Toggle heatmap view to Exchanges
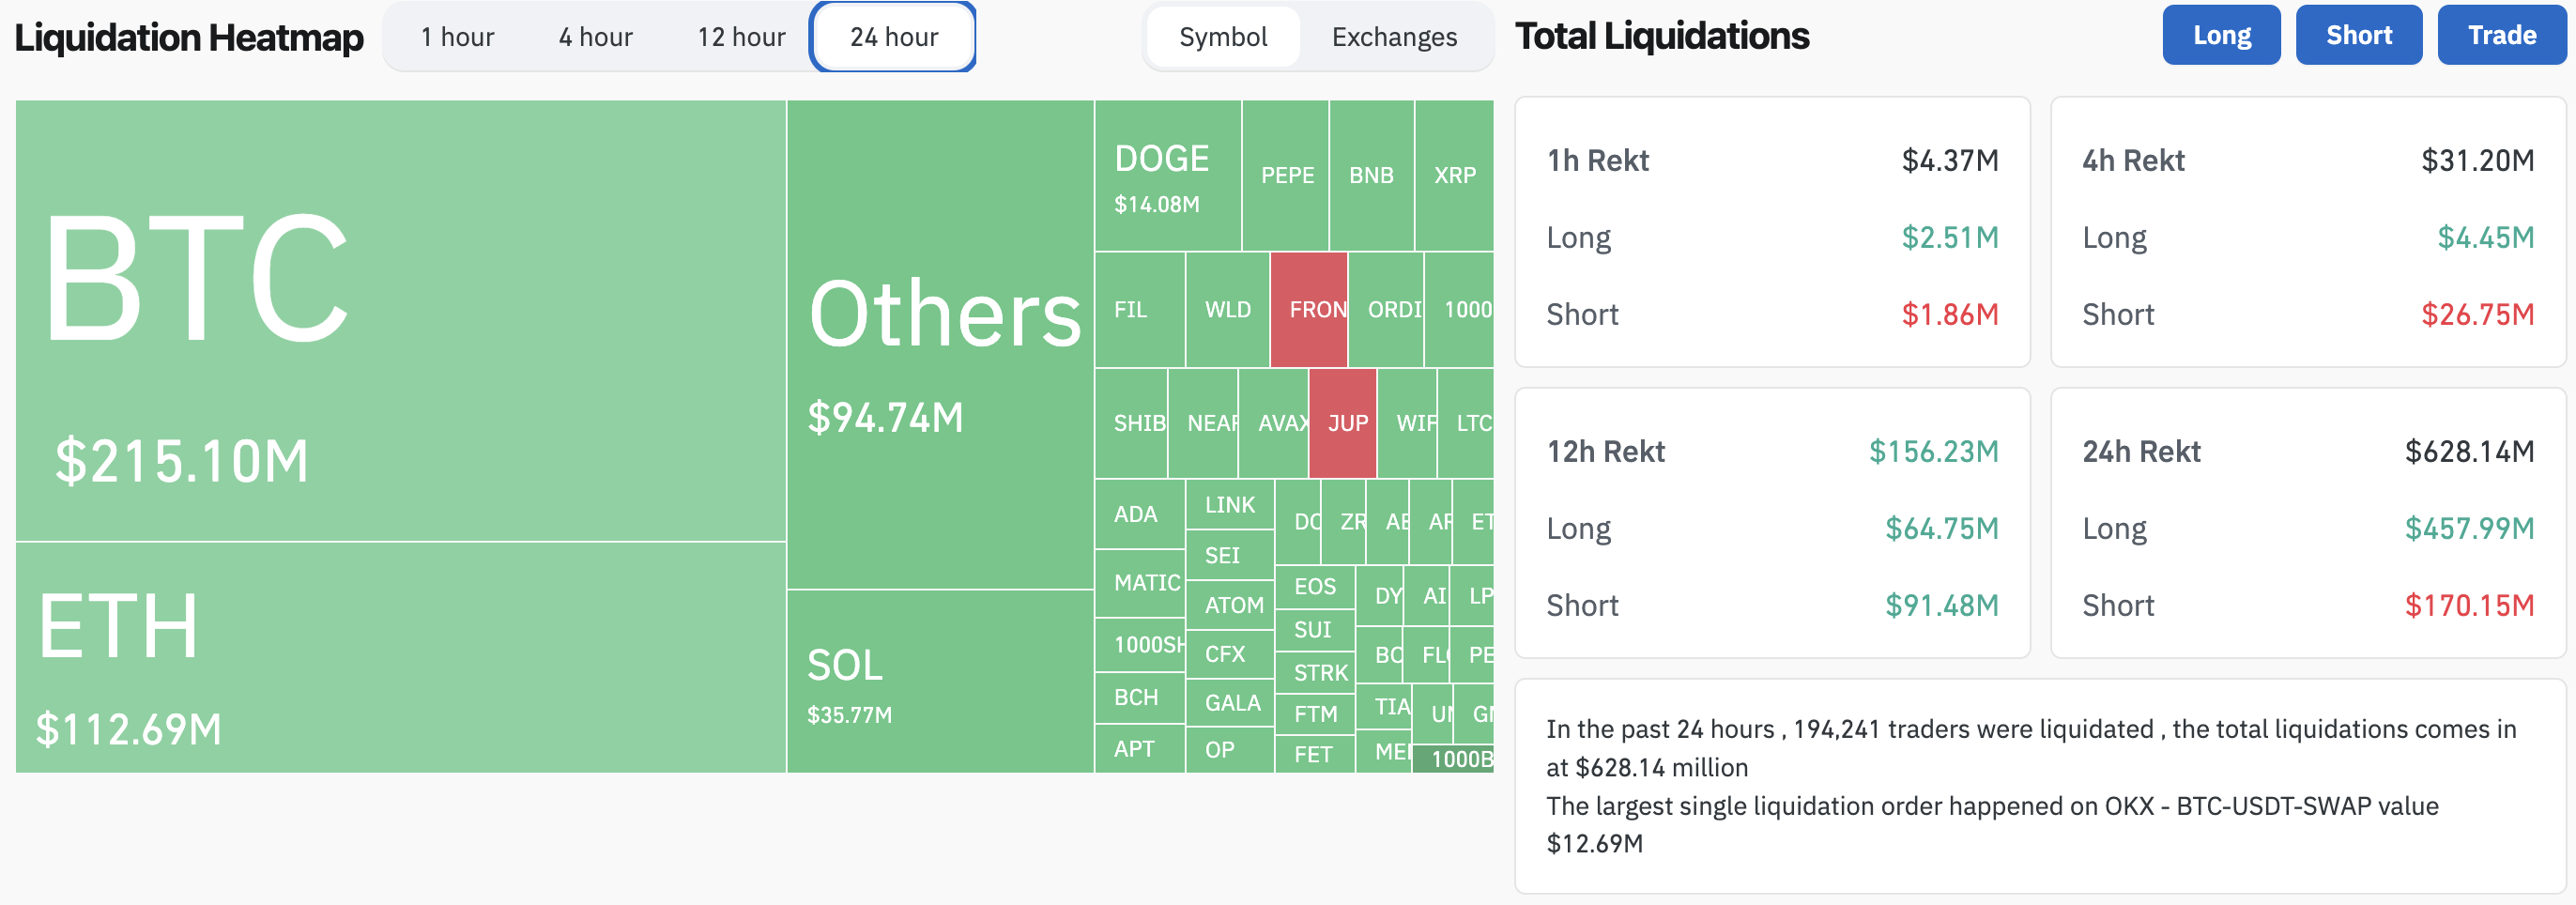This screenshot has width=2576, height=905. point(1394,37)
